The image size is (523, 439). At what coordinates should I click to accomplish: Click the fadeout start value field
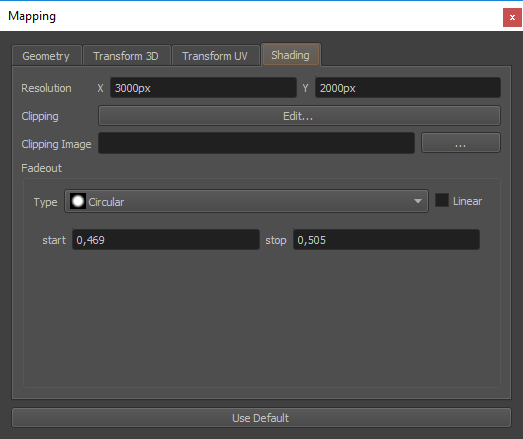click(166, 240)
